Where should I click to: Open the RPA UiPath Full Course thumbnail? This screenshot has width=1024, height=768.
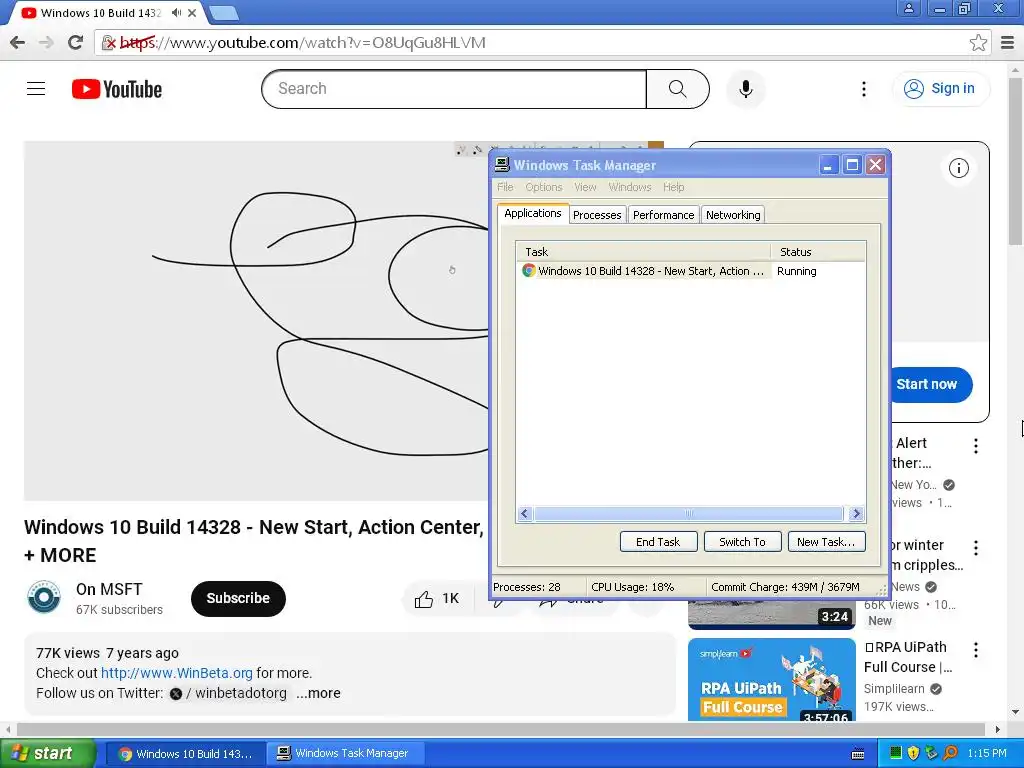tap(772, 679)
